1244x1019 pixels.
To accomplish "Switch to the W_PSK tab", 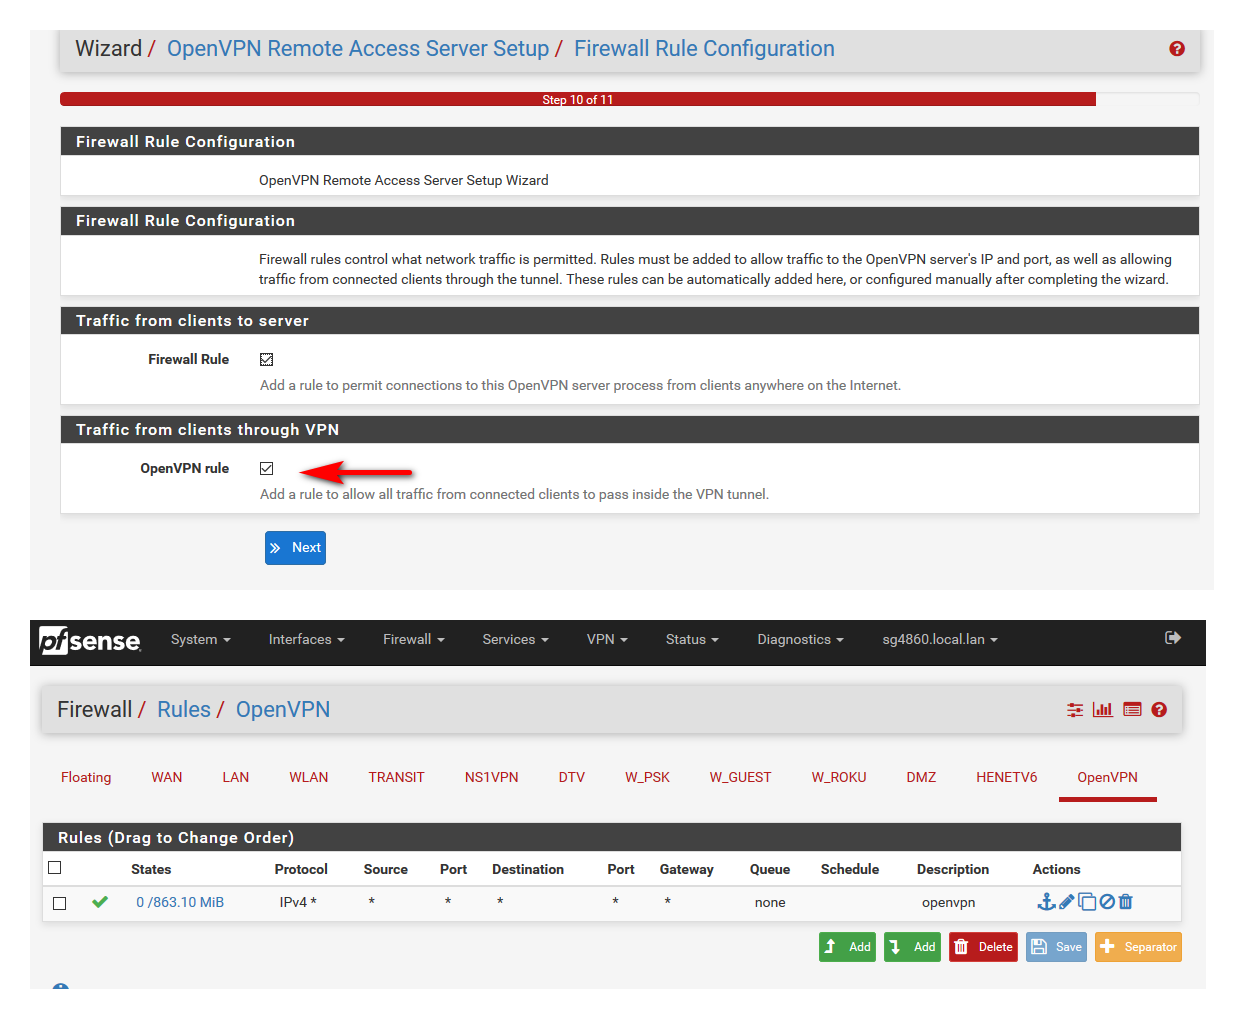I will (648, 778).
